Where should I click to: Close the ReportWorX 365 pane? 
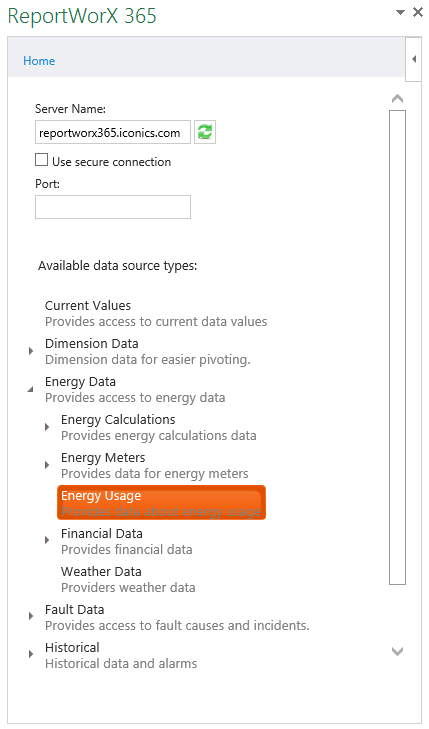[418, 13]
